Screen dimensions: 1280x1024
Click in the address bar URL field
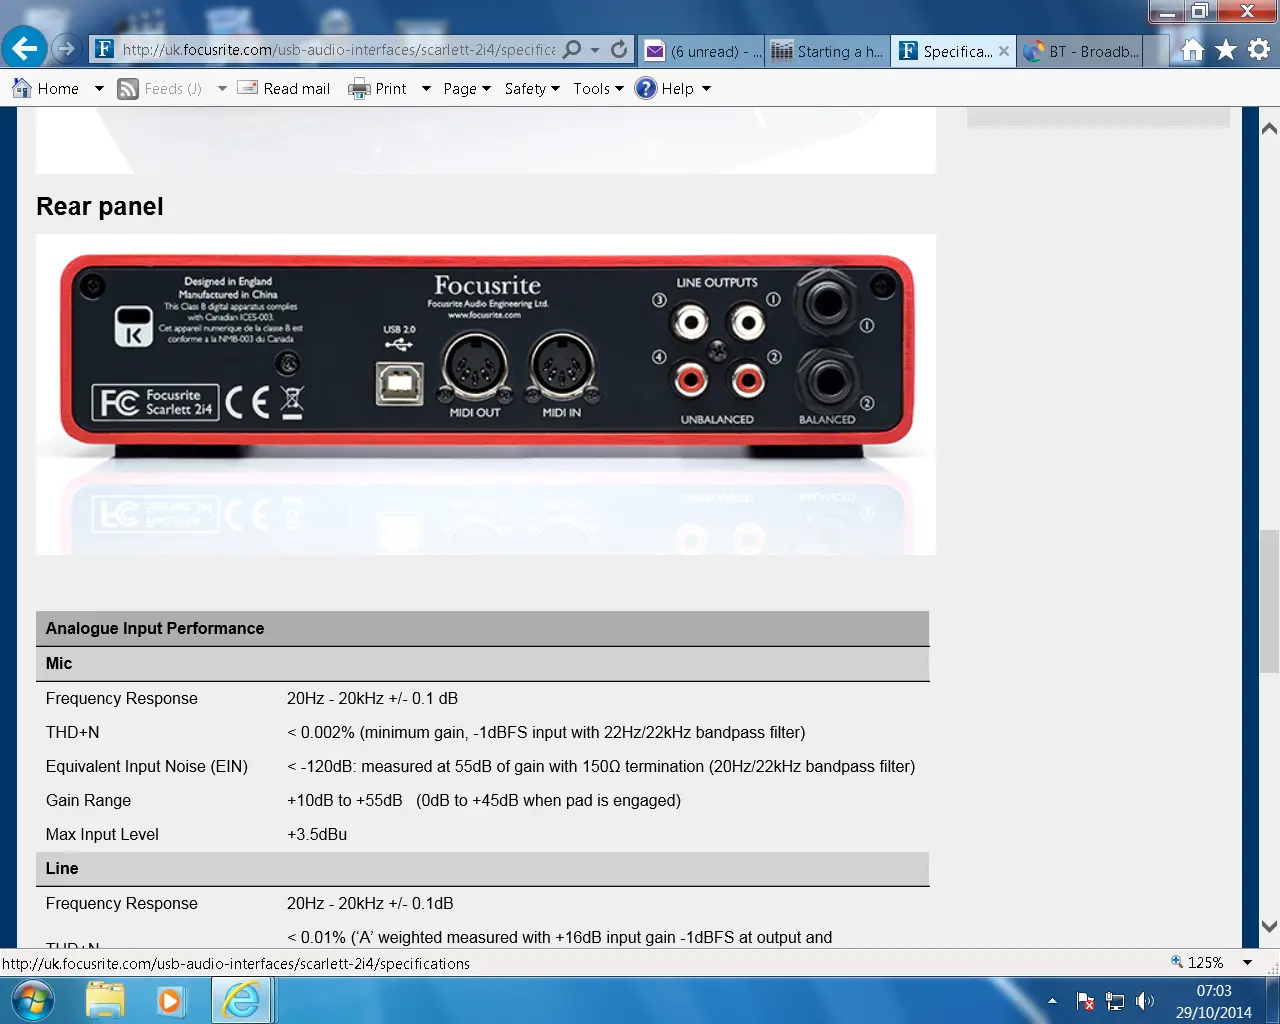(338, 49)
